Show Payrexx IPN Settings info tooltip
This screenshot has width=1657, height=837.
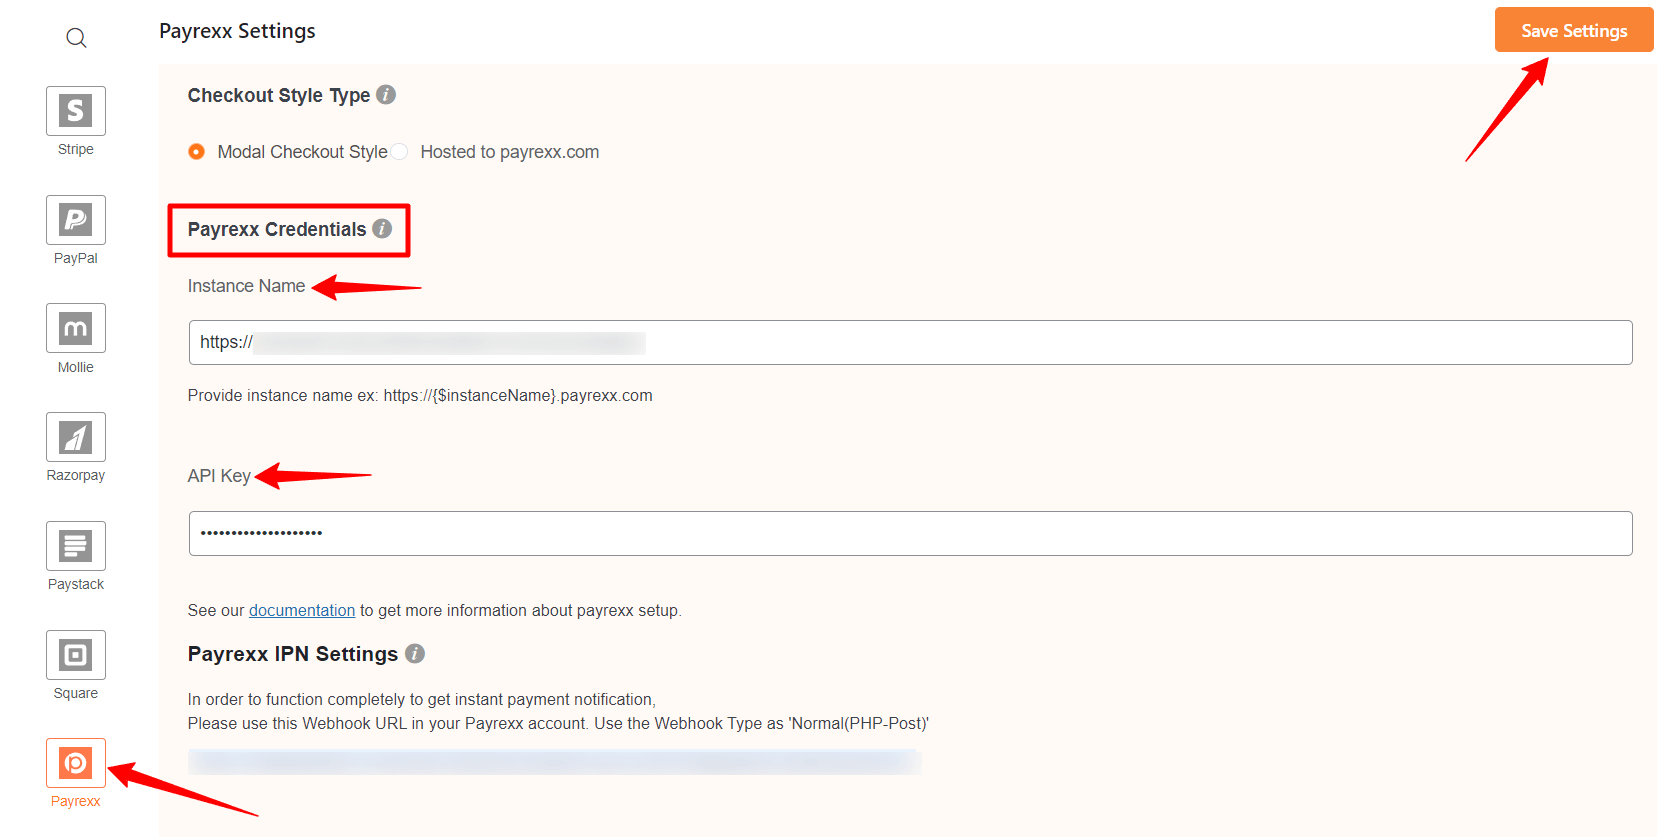pos(415,654)
